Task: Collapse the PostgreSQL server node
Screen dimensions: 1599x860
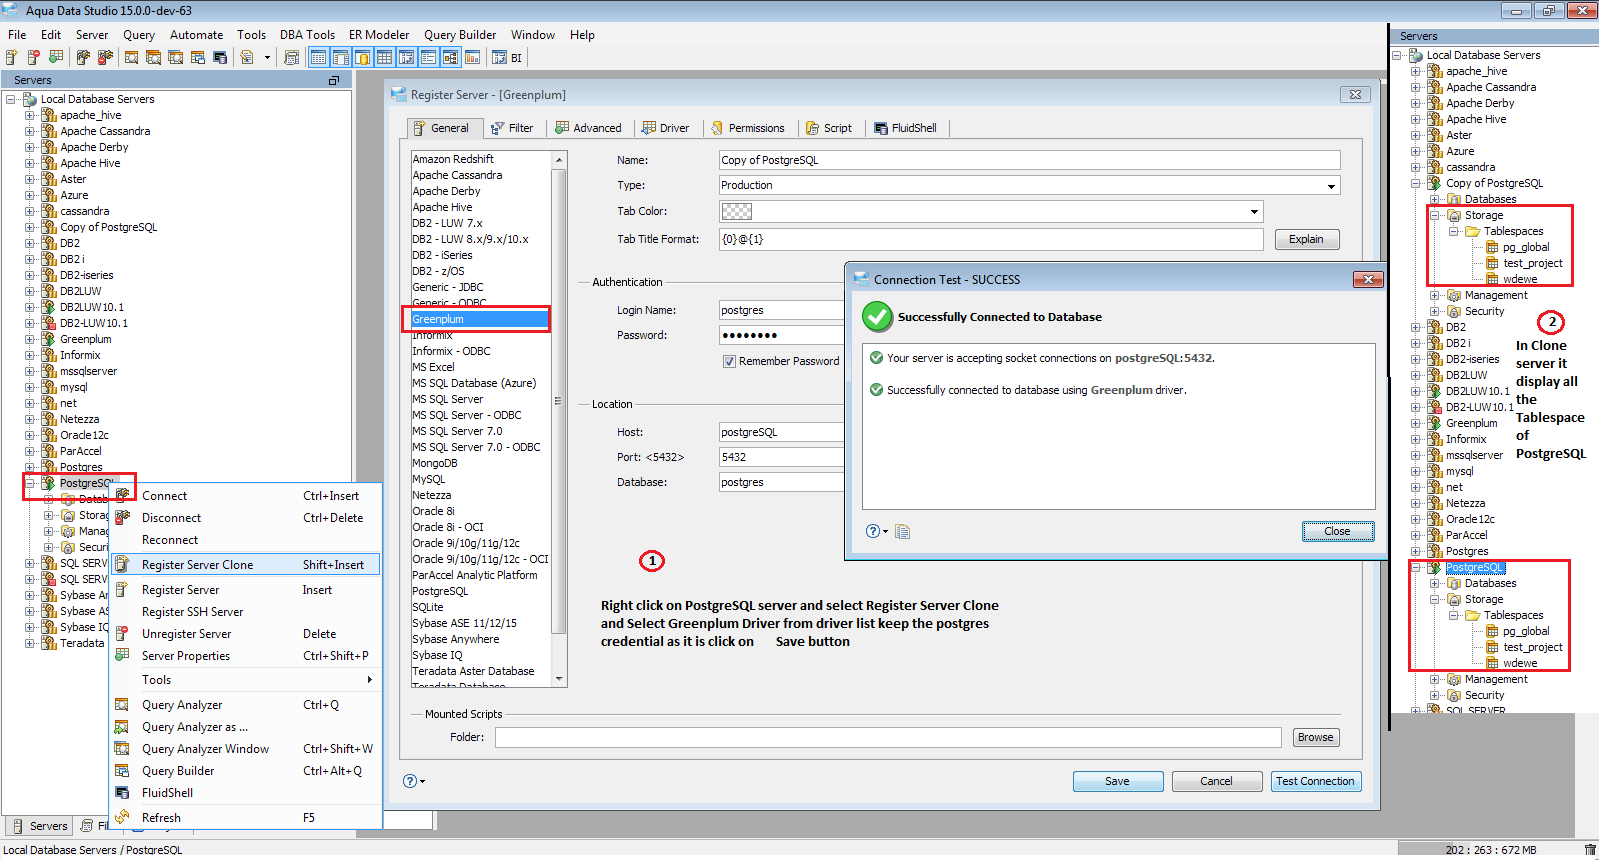Action: click(x=30, y=483)
